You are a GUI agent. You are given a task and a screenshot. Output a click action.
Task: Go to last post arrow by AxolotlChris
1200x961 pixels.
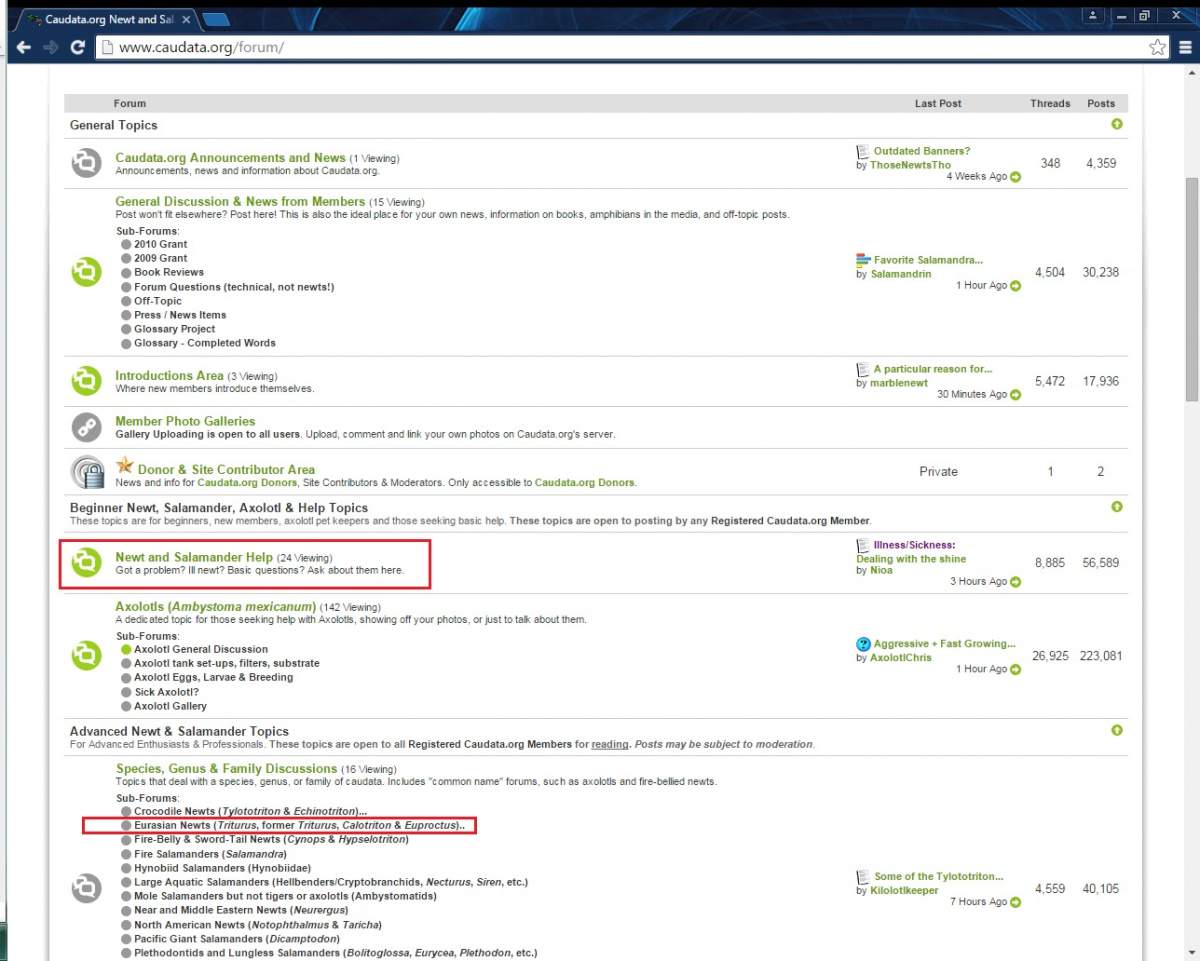pos(1016,670)
